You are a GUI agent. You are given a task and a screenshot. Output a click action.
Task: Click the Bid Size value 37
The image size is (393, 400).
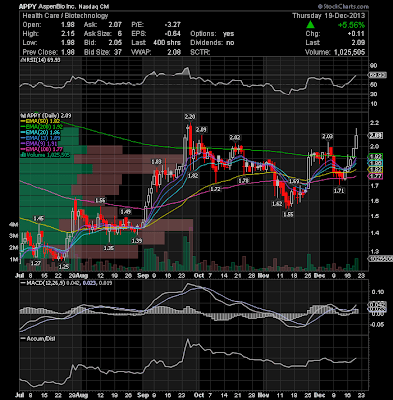[118, 52]
